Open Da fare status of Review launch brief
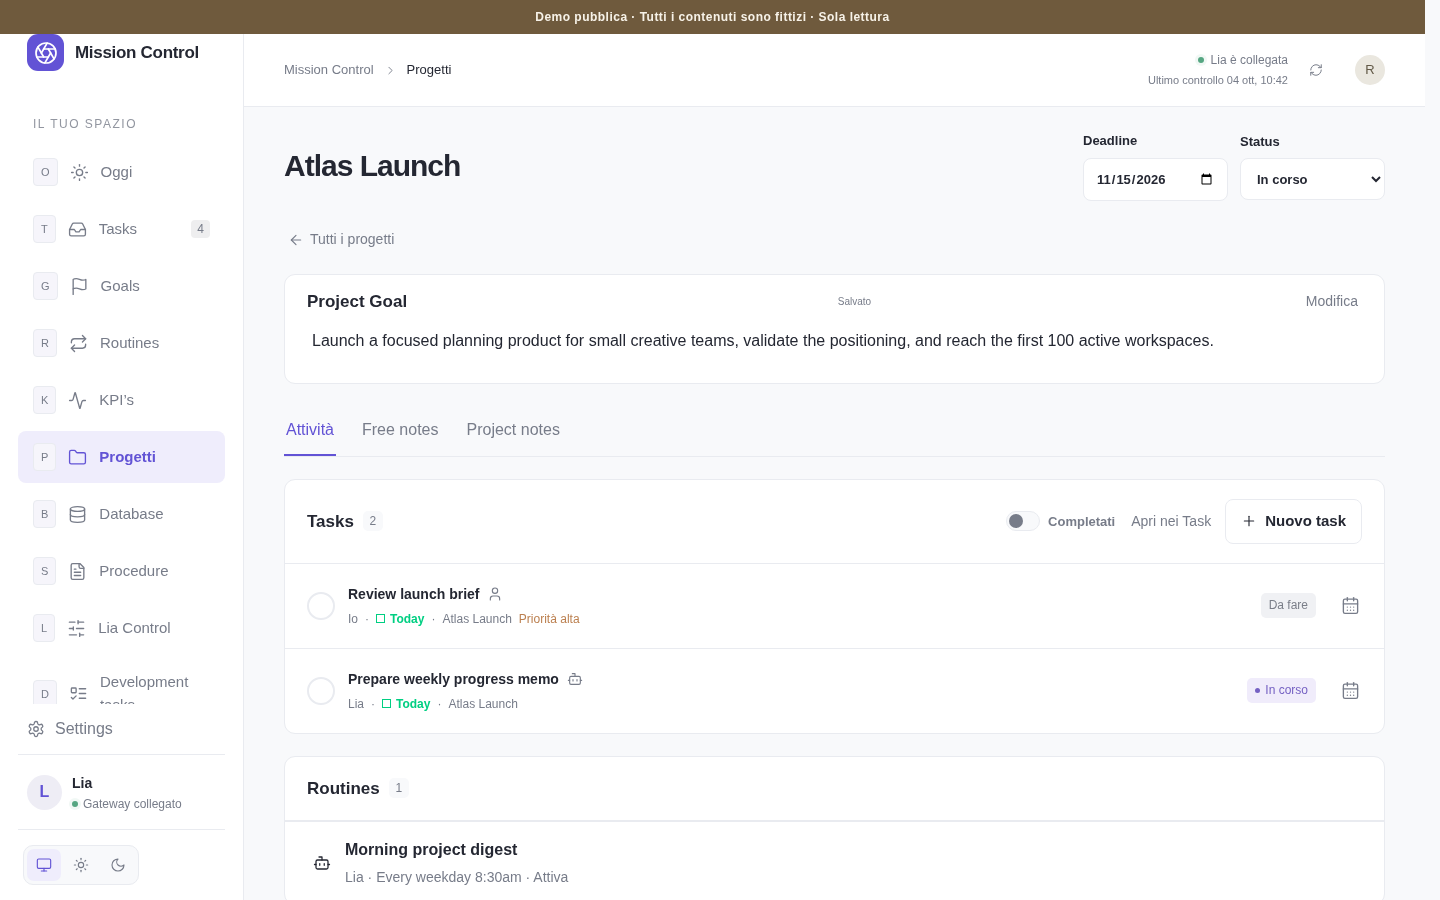Viewport: 1440px width, 900px height. click(1288, 605)
